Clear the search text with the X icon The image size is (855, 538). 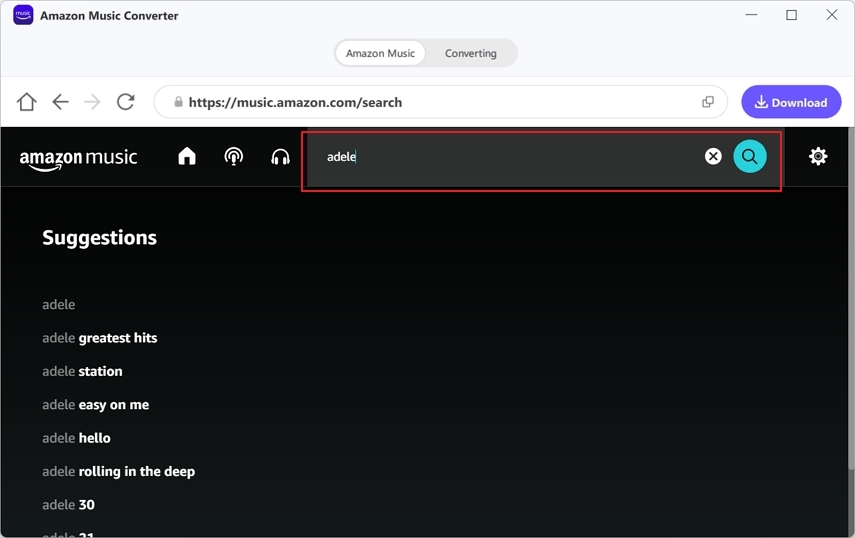tap(713, 156)
